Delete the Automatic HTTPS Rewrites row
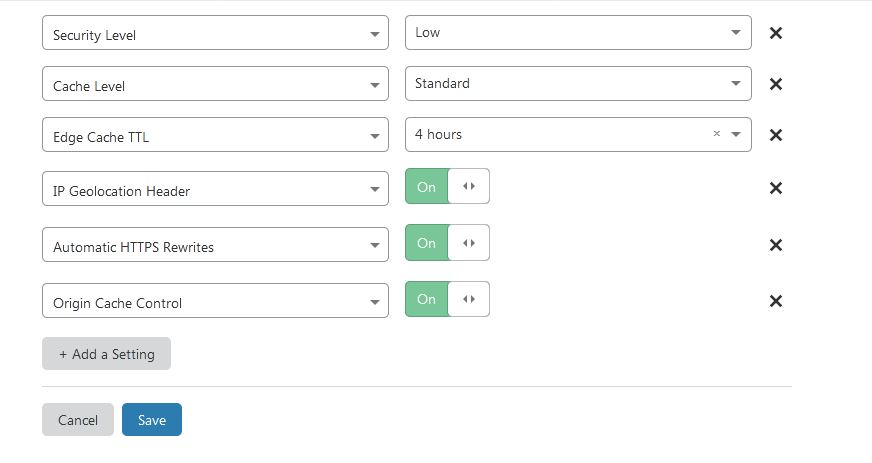 tap(775, 245)
